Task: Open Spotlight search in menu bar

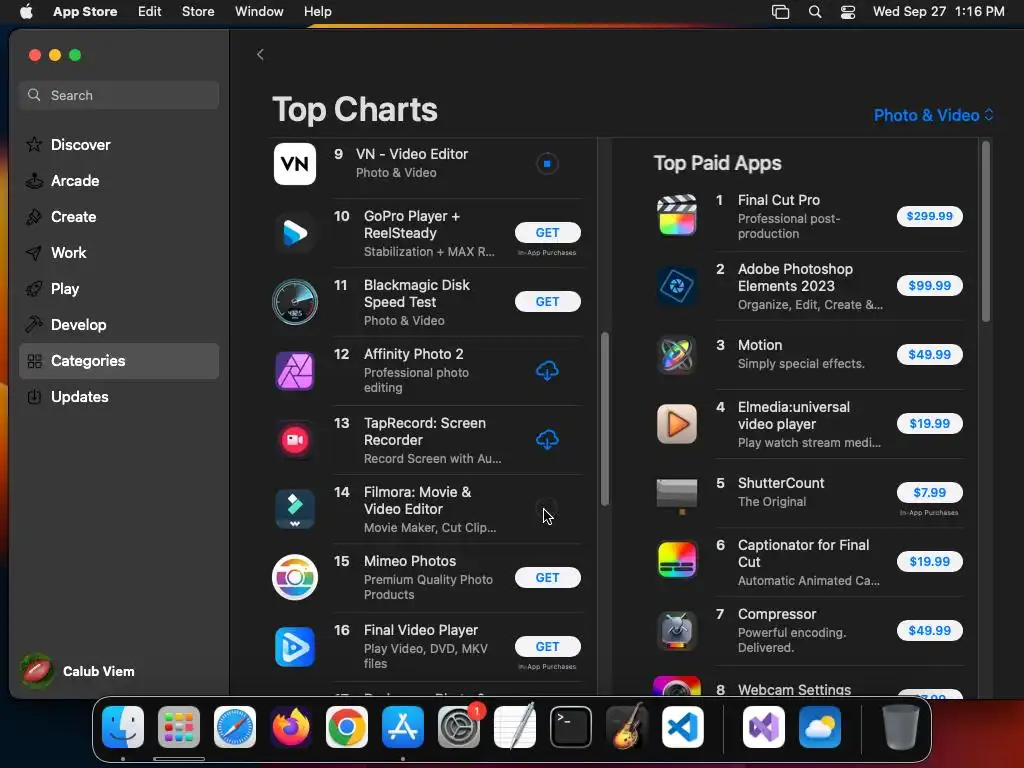Action: coord(815,12)
